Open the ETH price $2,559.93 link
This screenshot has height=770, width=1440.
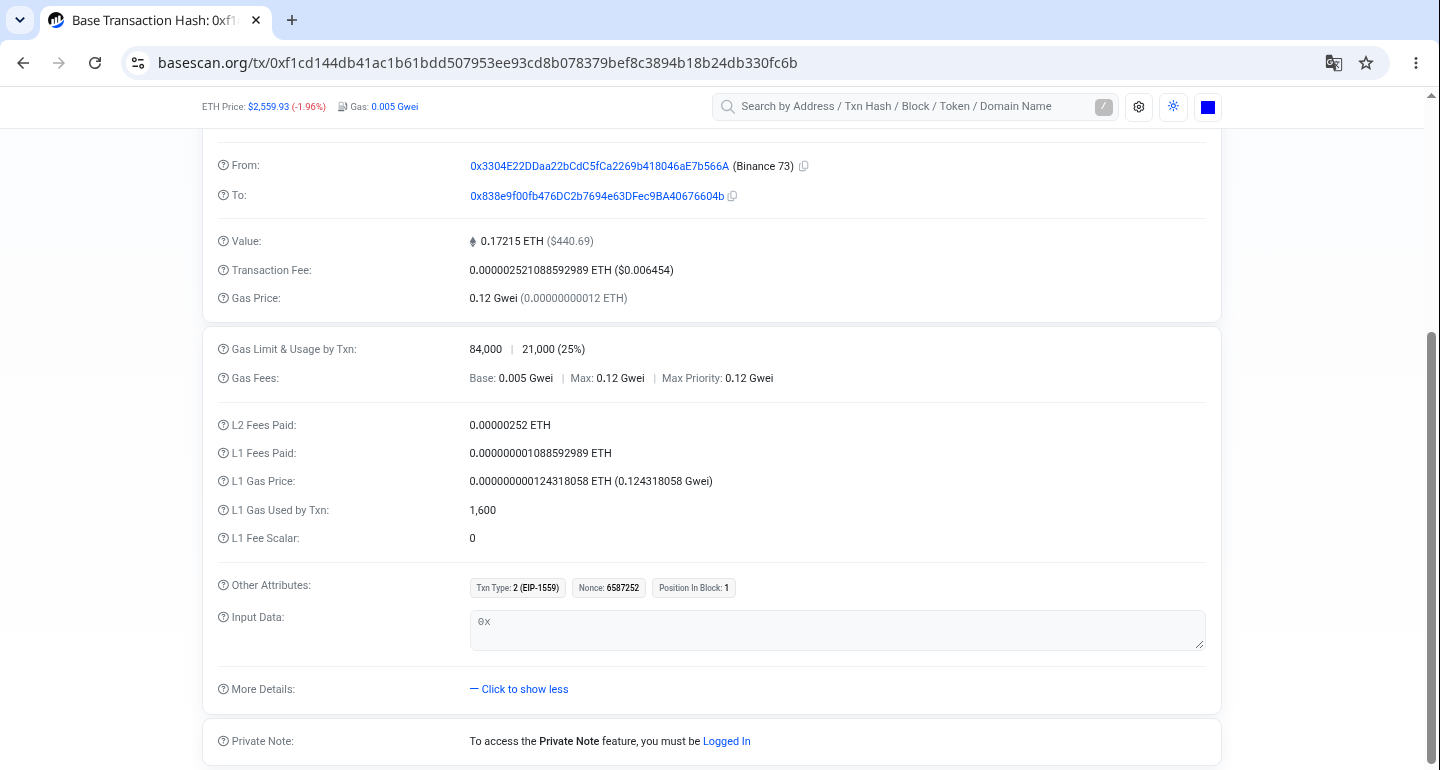(268, 107)
